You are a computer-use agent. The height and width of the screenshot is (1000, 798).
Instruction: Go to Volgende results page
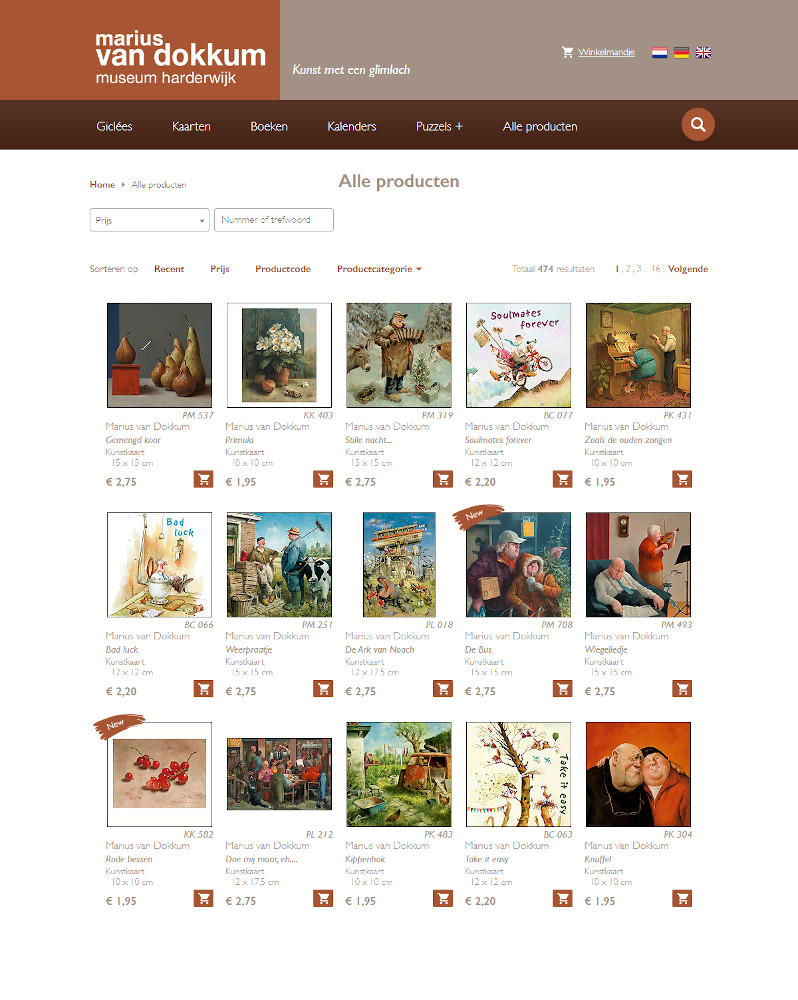tap(688, 269)
